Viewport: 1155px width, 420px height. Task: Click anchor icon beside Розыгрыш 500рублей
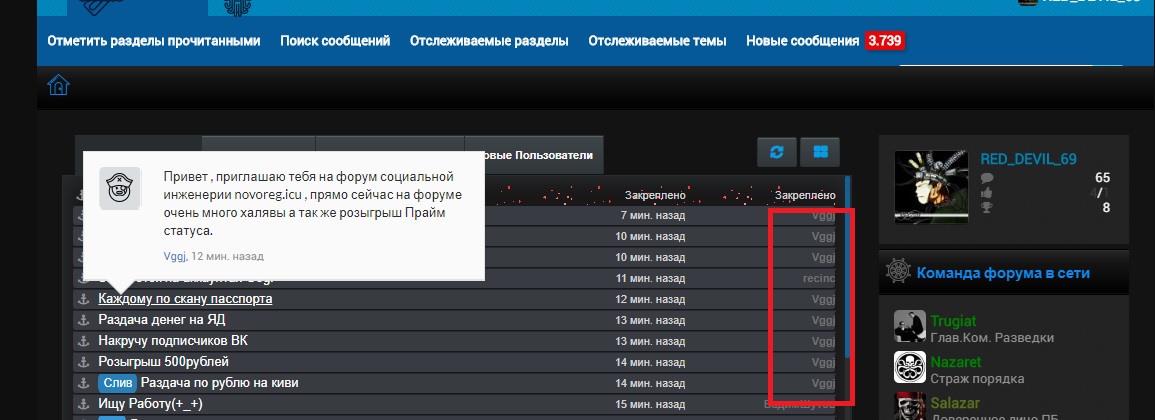[83, 362]
